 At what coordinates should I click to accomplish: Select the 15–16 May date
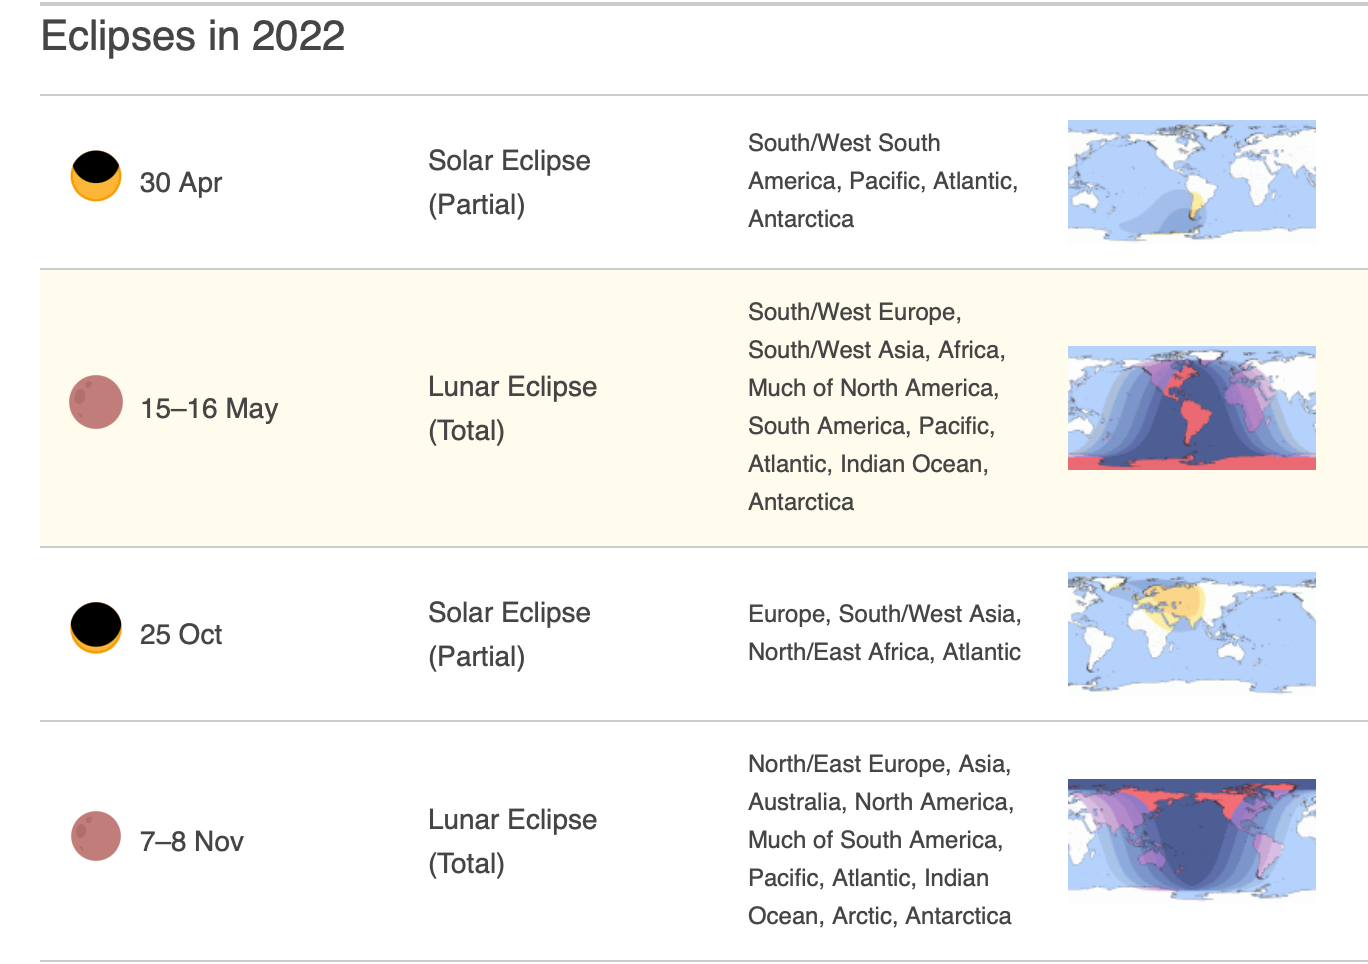pyautogui.click(x=209, y=409)
